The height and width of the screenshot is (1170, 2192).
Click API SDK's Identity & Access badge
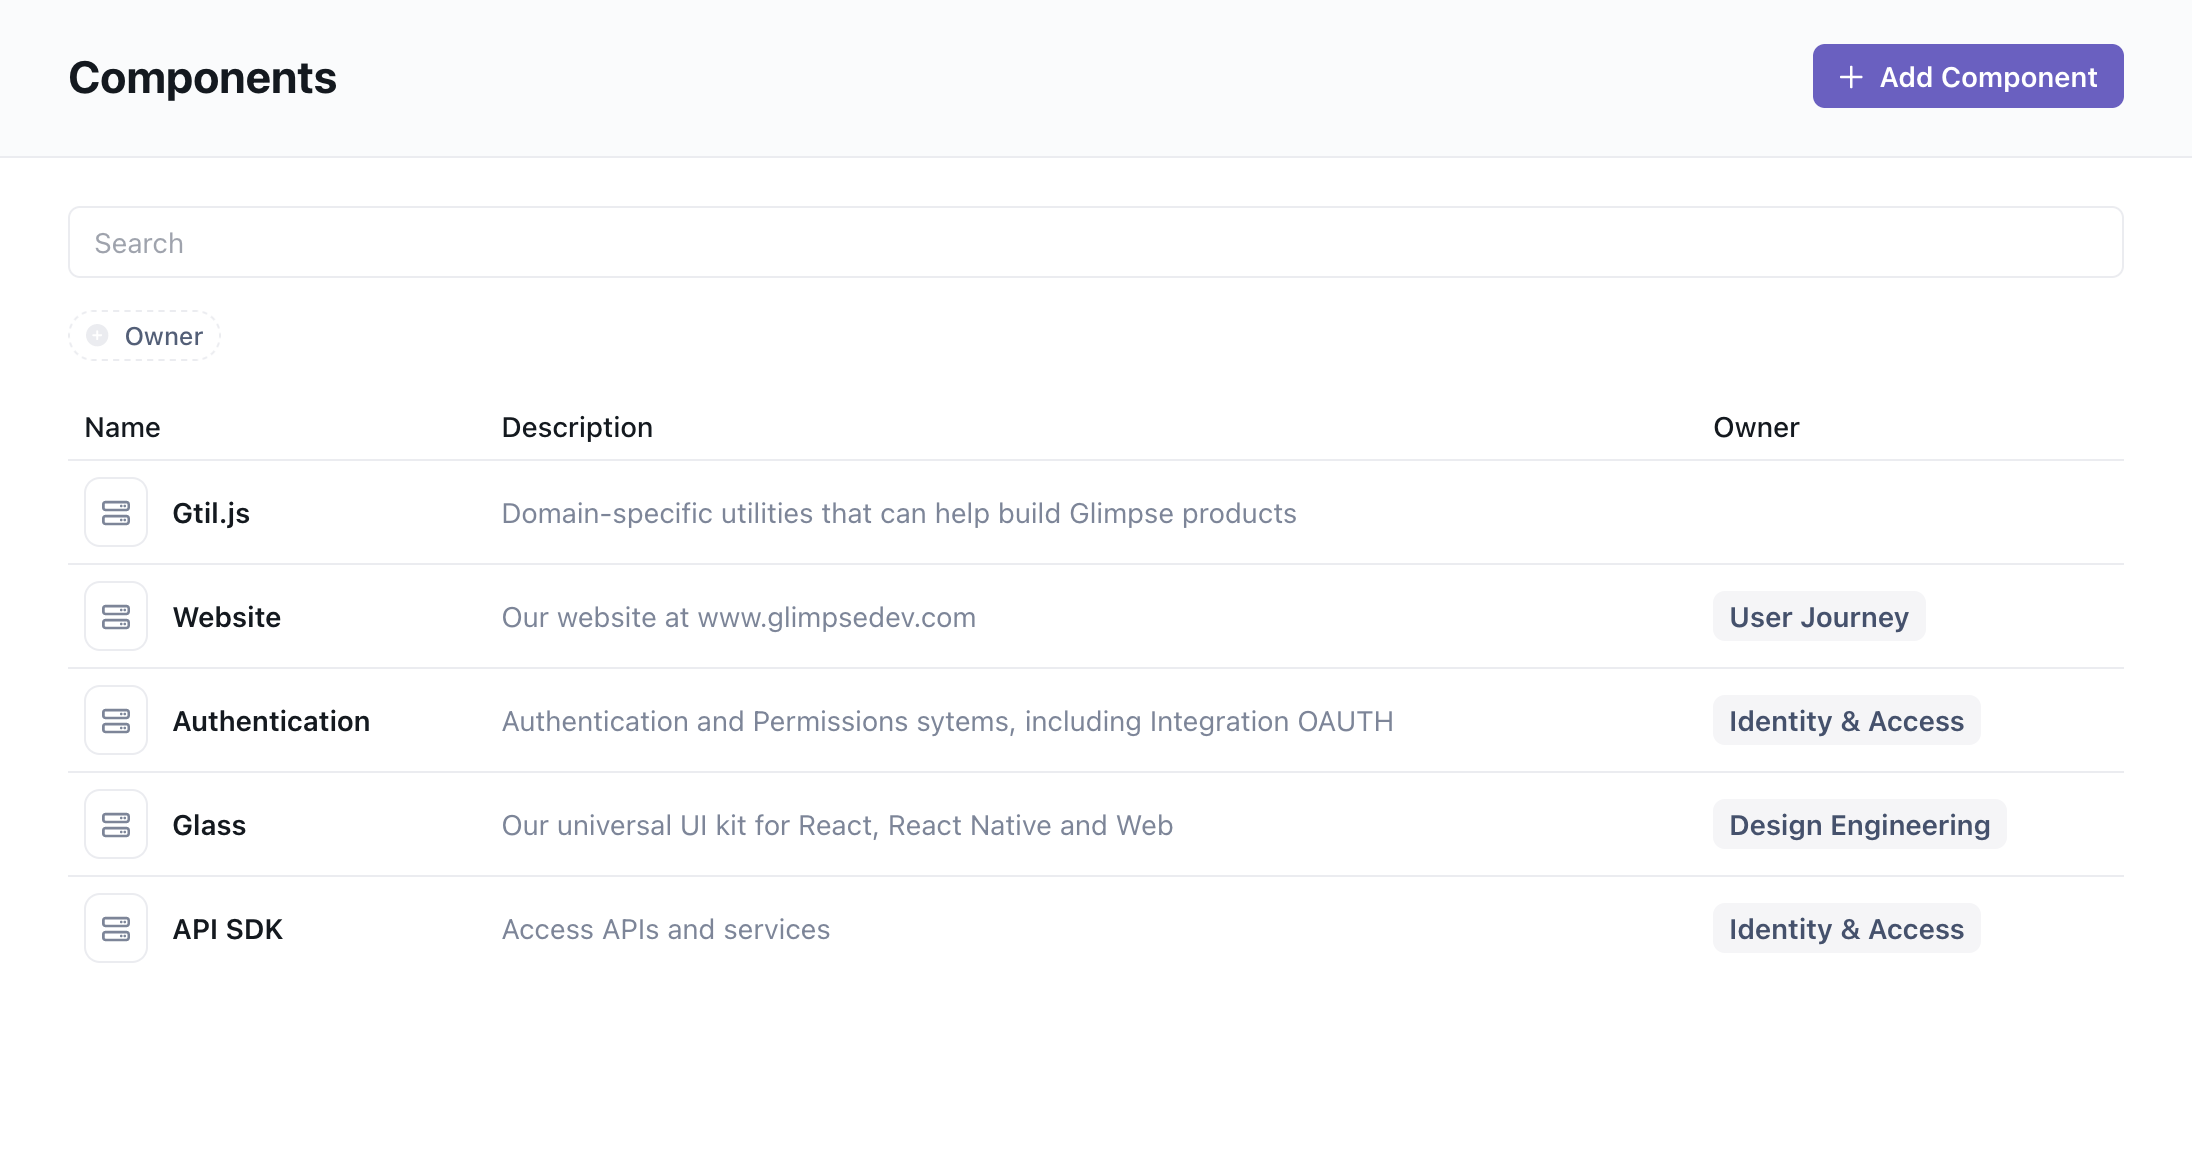(x=1846, y=929)
